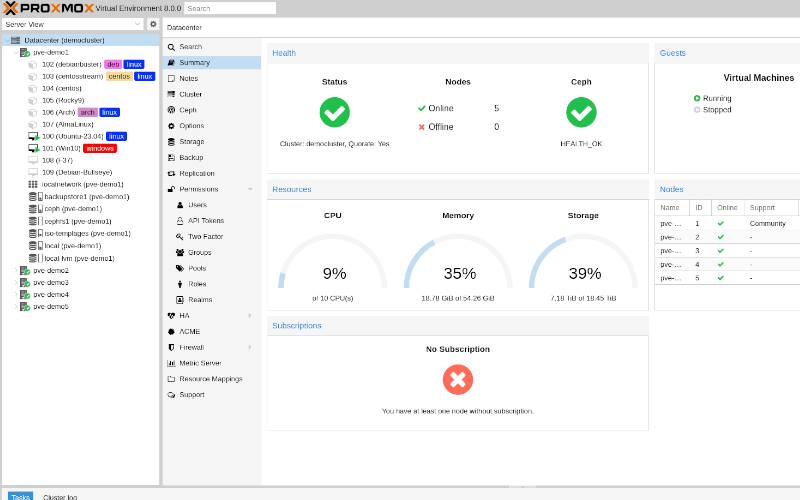
Task: Click the localnetwork (pve-demo1) grid icon
Action: pyautogui.click(x=33, y=184)
